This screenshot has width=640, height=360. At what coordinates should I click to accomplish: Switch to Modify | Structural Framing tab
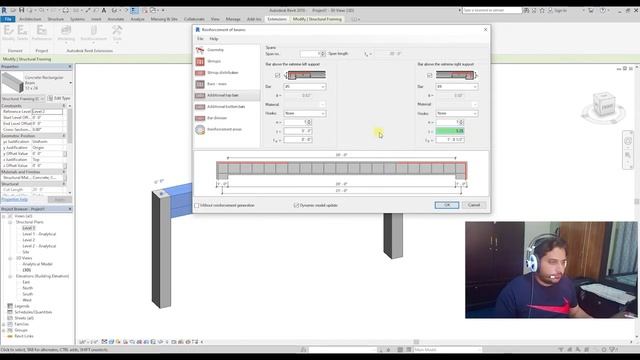click(317, 19)
